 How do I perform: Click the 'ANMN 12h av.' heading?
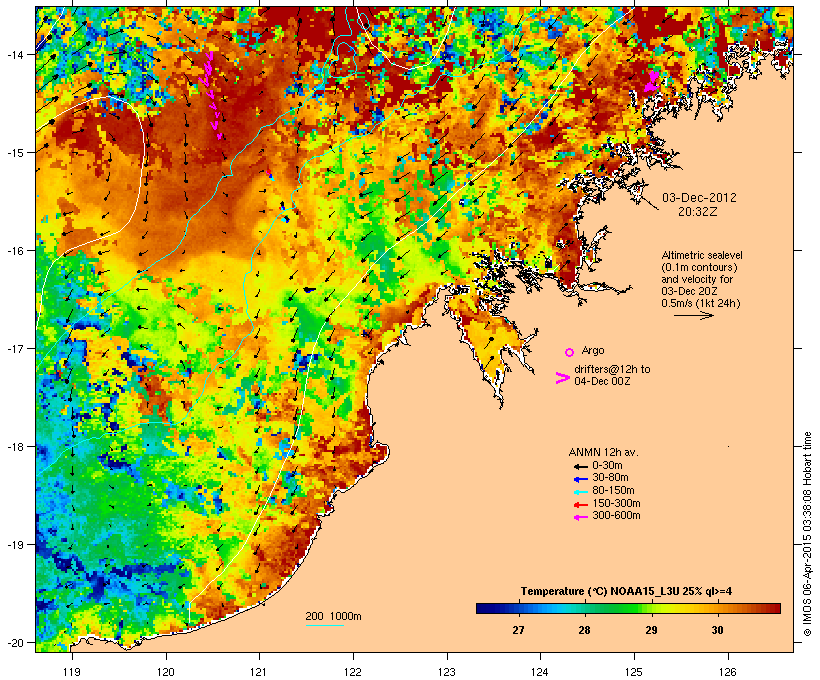click(603, 452)
